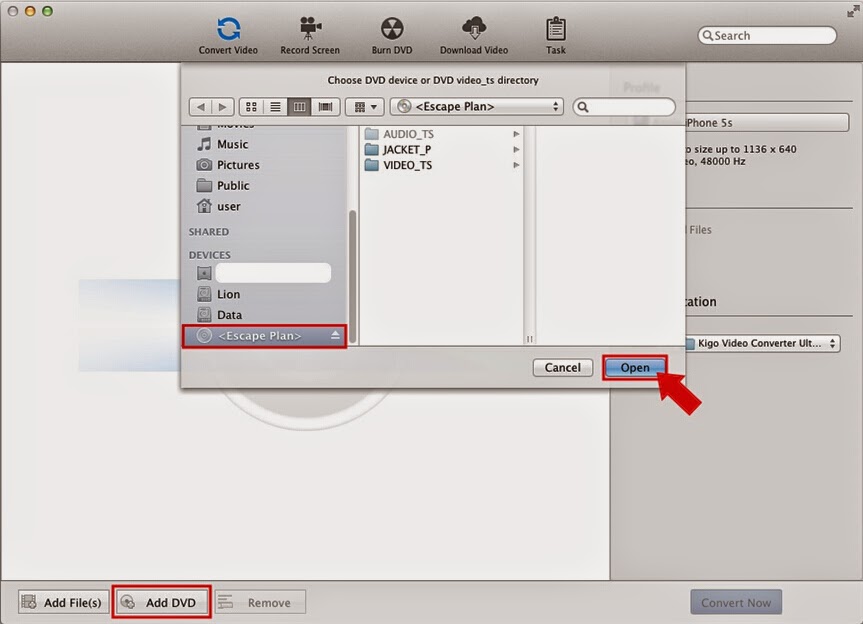Click Convert Now button
The width and height of the screenshot is (863, 624).
point(736,603)
